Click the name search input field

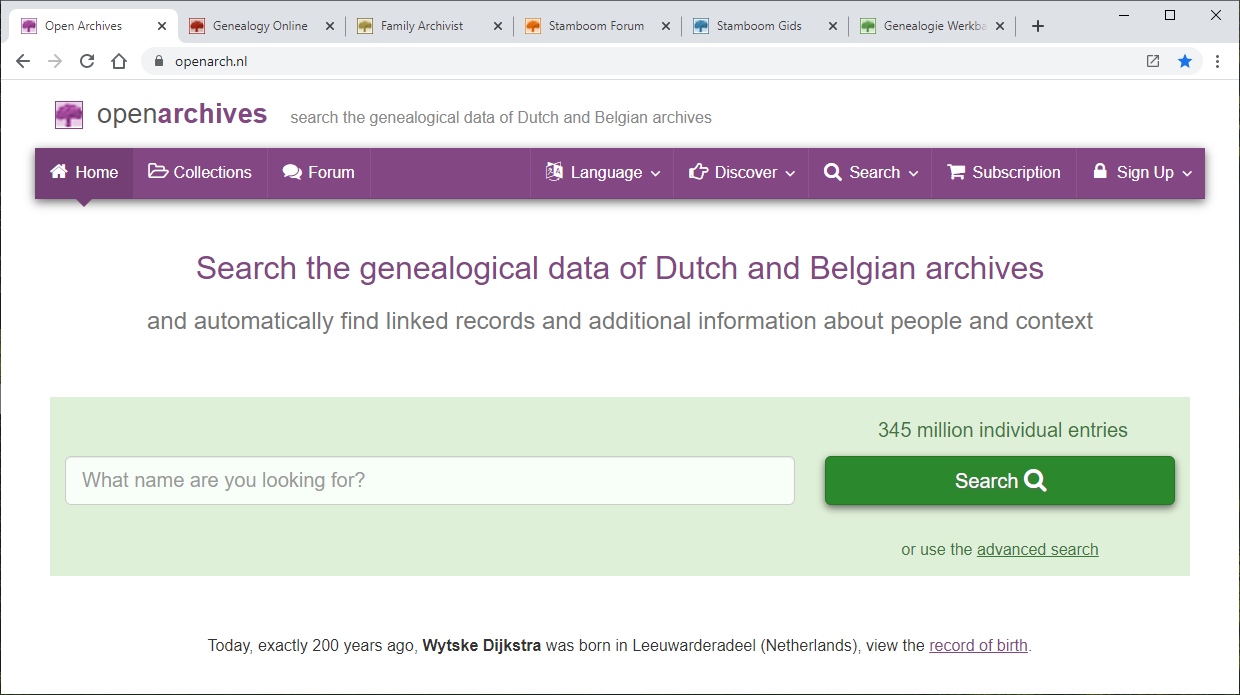[x=430, y=480]
